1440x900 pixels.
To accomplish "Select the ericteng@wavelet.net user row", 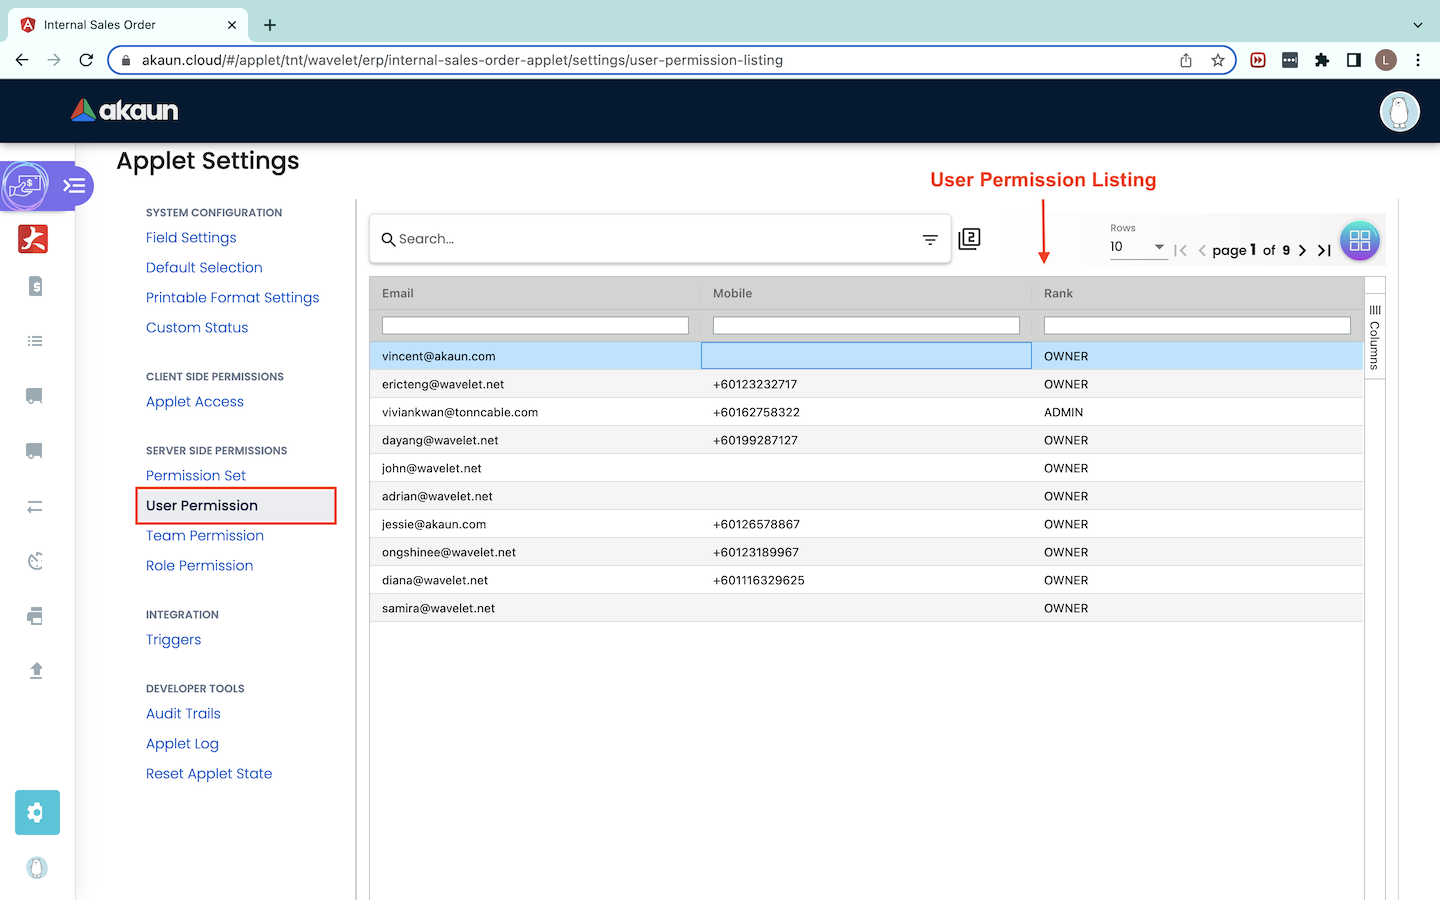I will 443,384.
